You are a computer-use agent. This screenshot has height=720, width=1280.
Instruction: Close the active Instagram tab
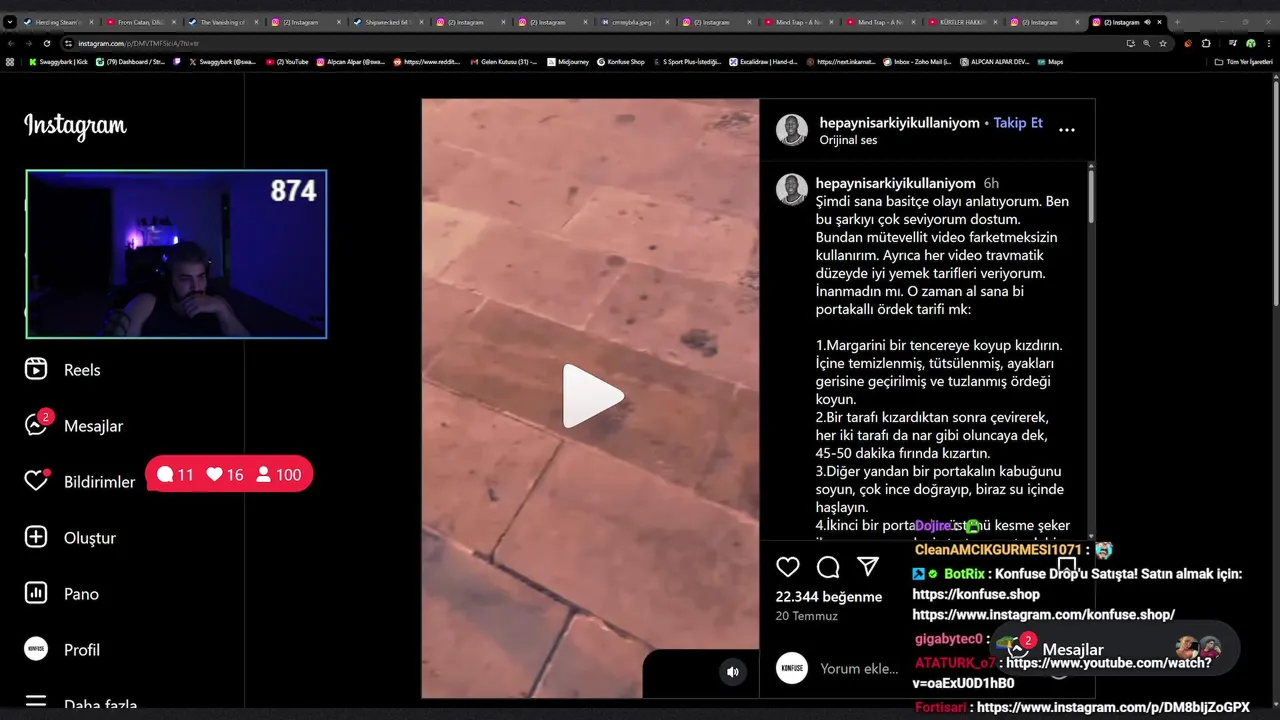(x=1159, y=21)
